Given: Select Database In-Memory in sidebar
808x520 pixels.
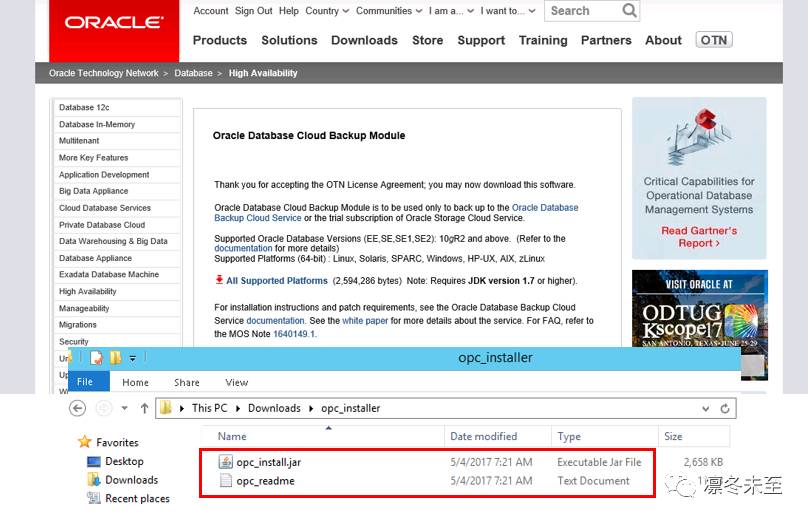Looking at the screenshot, I should coord(117,124).
